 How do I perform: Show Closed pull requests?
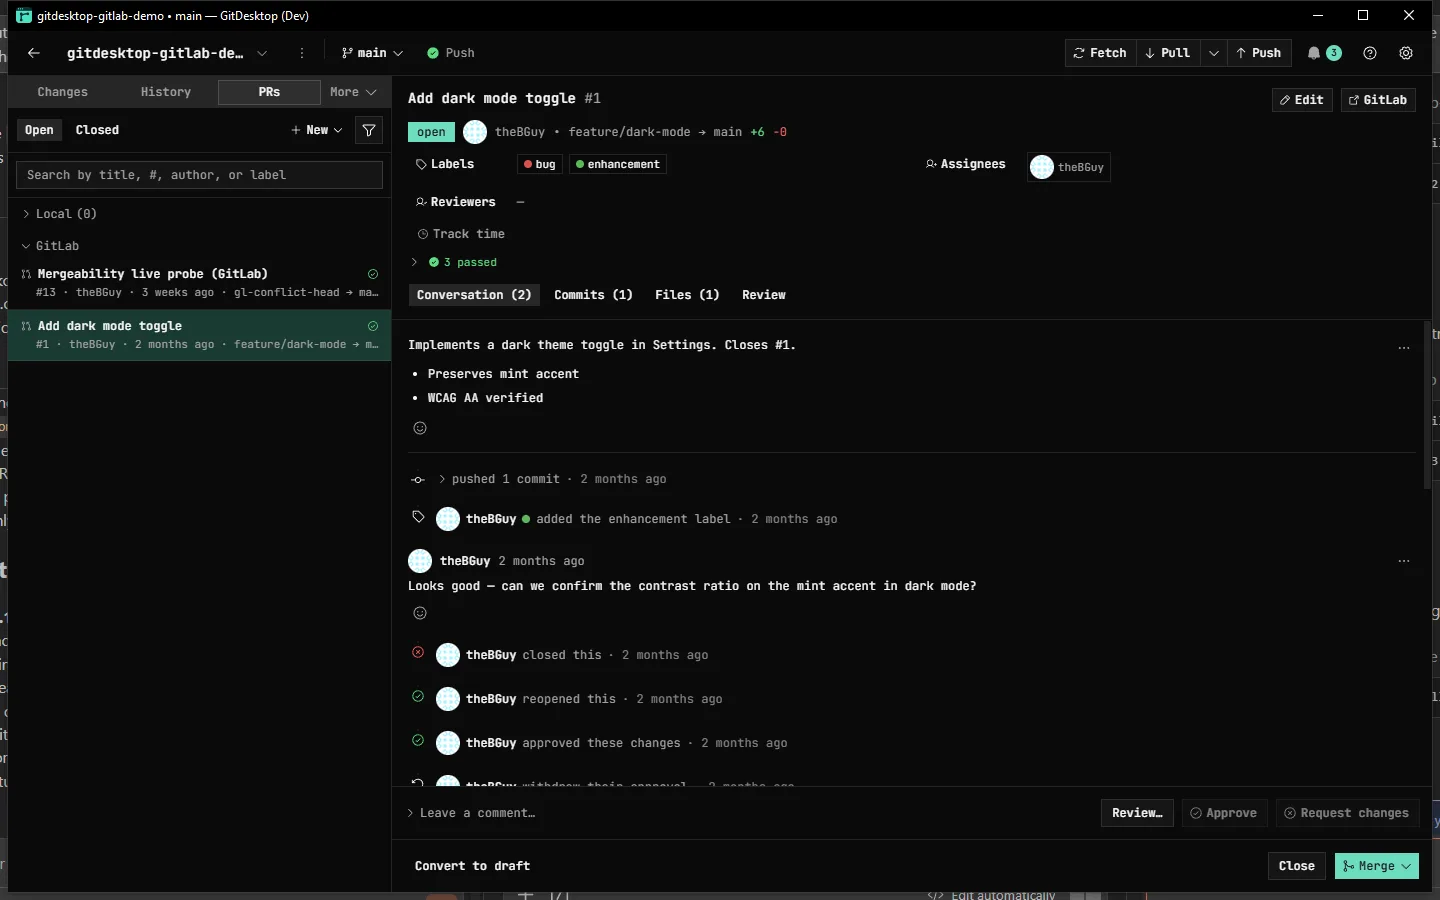click(97, 130)
